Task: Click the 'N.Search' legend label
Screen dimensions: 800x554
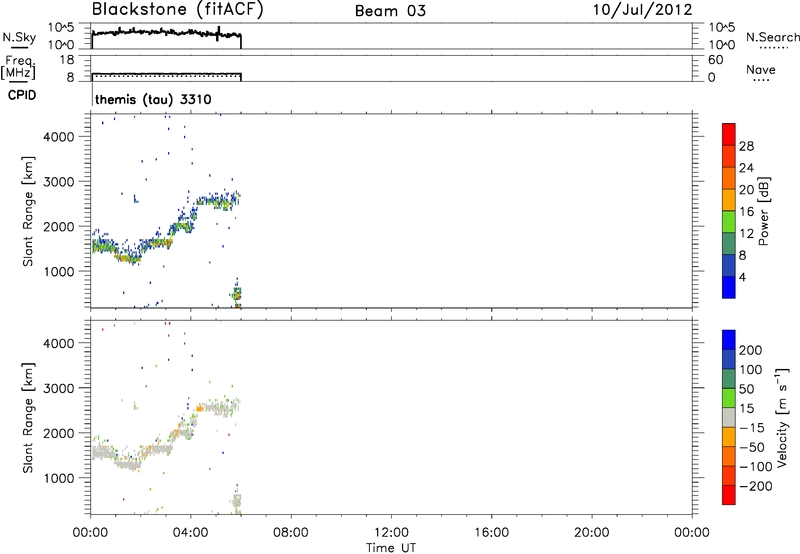Action: click(x=772, y=37)
